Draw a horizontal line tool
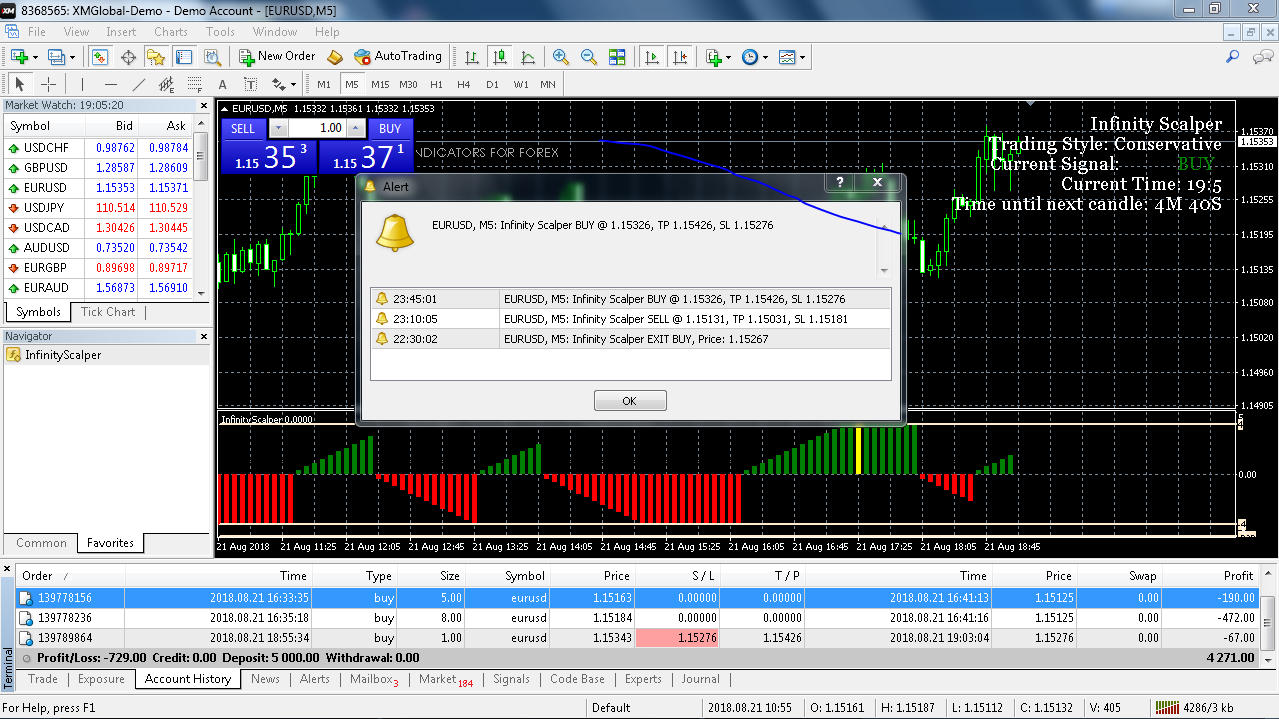The height and width of the screenshot is (719, 1279). [110, 84]
